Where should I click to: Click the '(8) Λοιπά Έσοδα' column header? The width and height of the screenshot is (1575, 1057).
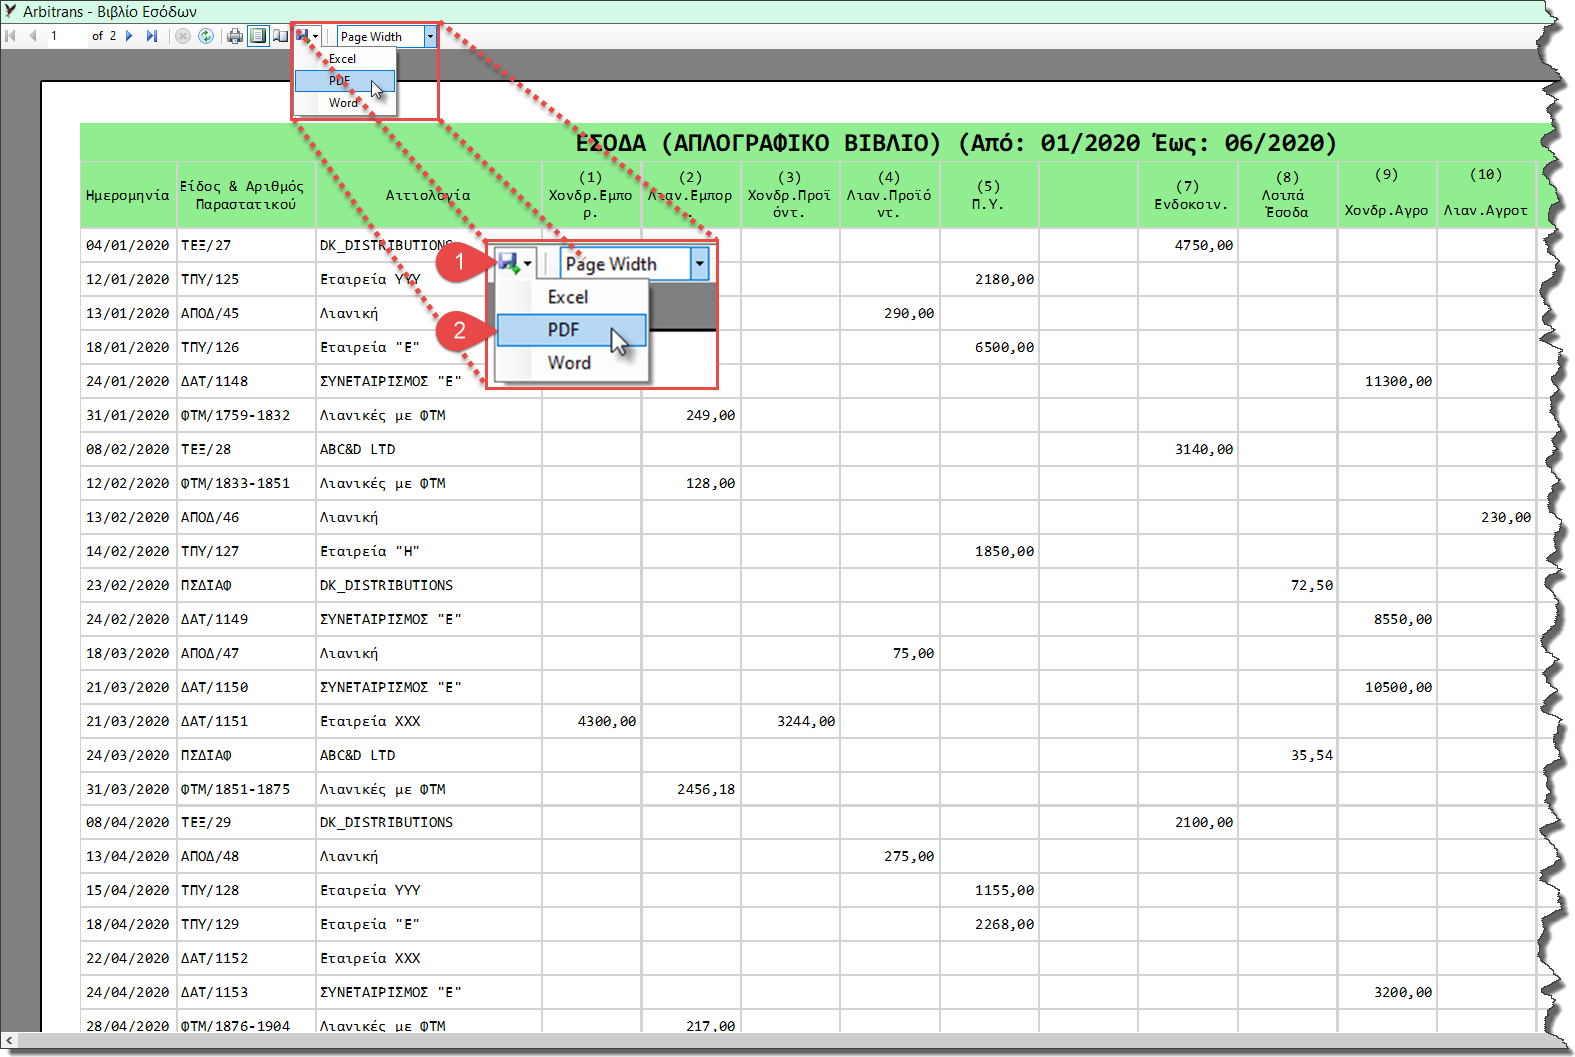1287,195
